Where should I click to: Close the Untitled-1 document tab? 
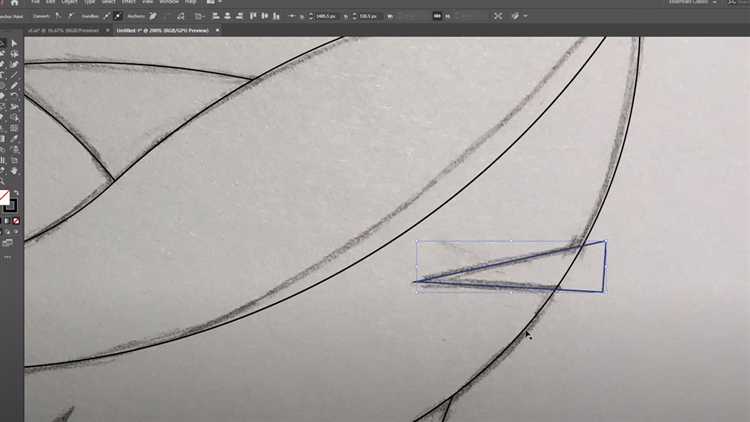(x=217, y=30)
